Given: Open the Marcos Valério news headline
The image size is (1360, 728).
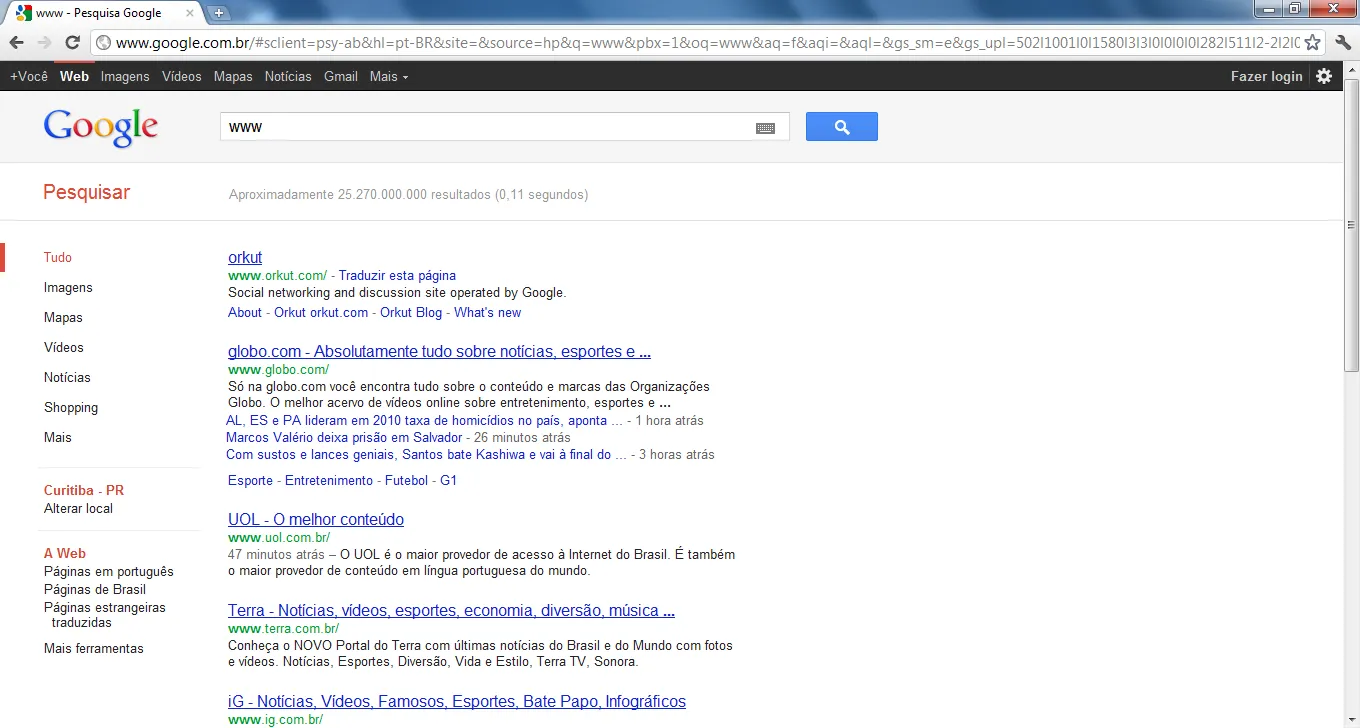Looking at the screenshot, I should 344,437.
